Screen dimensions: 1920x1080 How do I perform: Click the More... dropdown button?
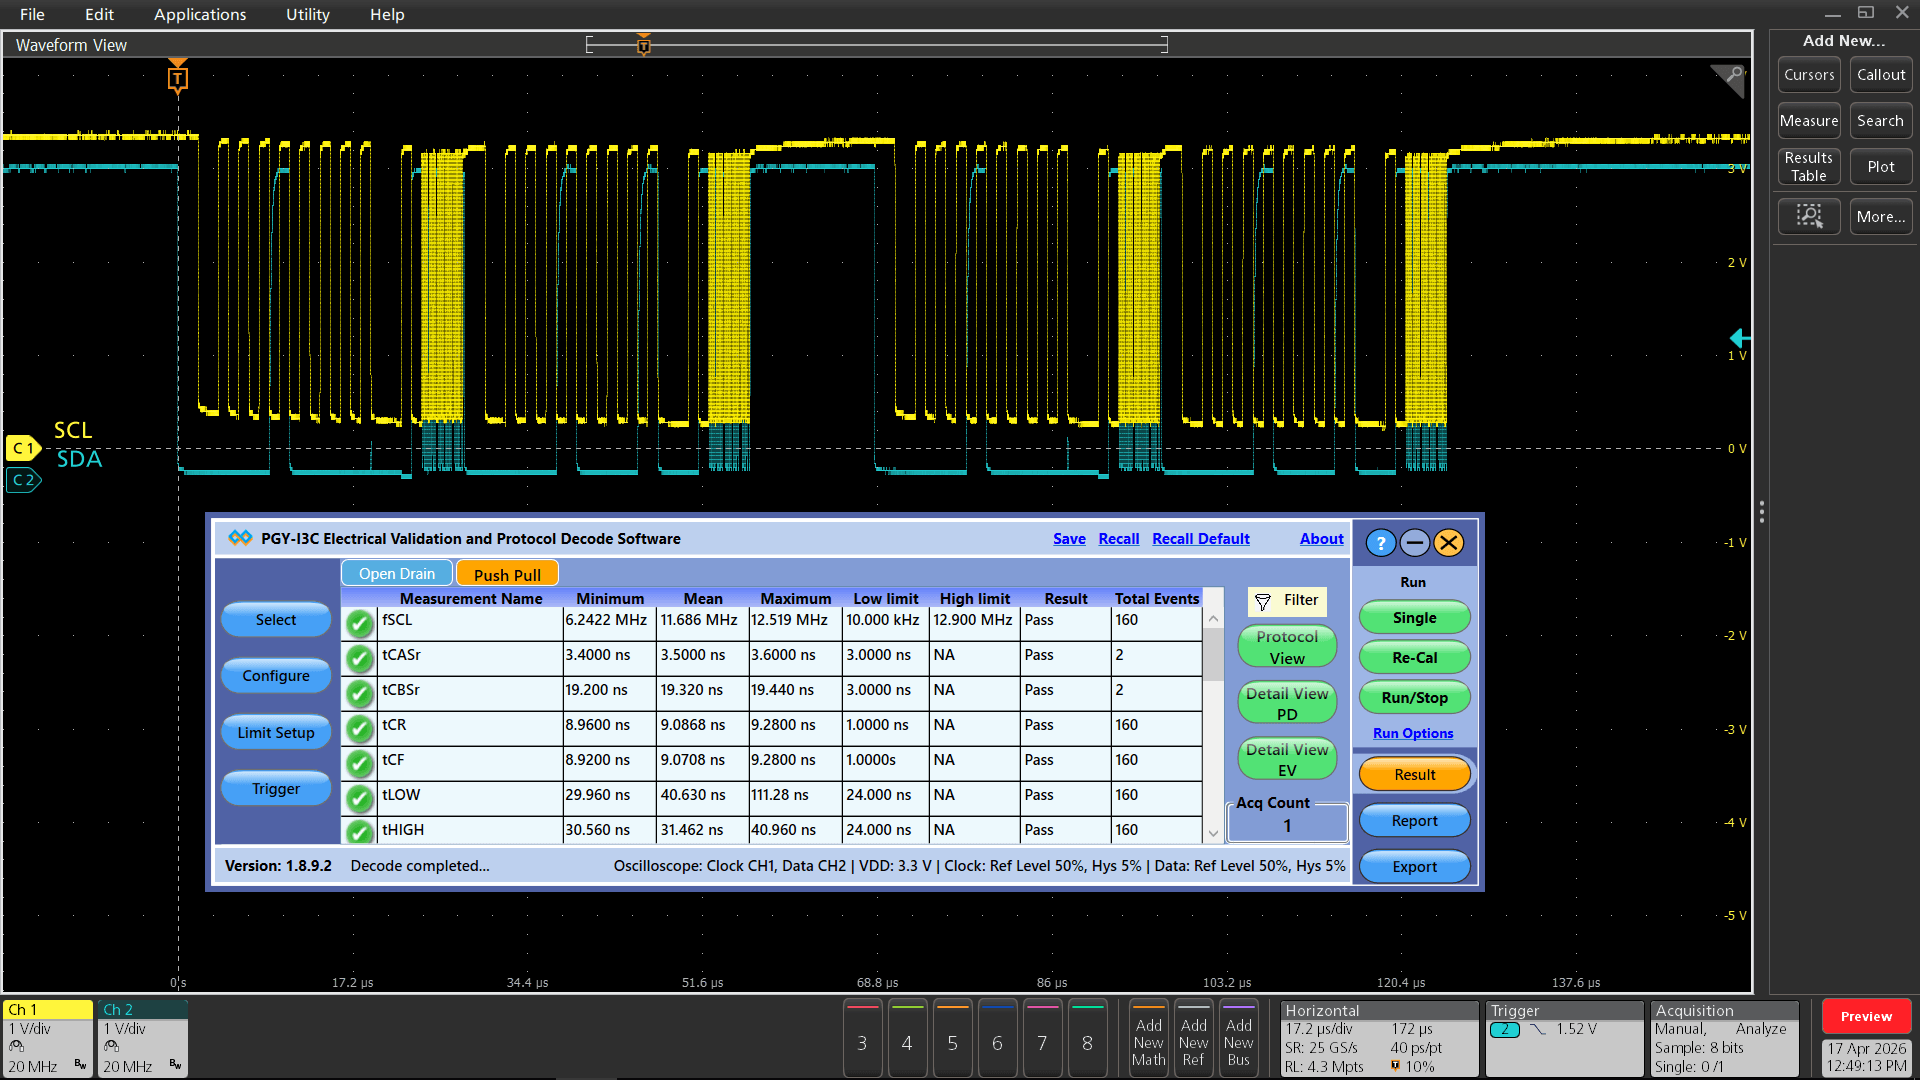pyautogui.click(x=1880, y=216)
